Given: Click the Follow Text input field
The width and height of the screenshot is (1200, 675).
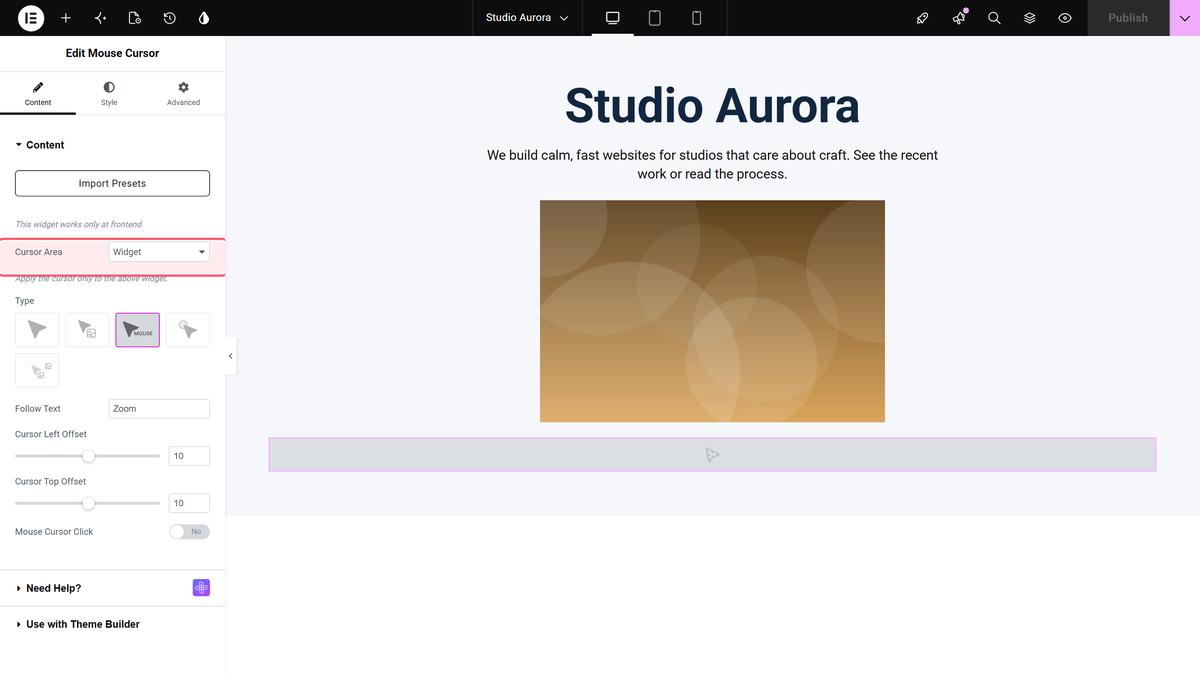Looking at the screenshot, I should pos(159,408).
